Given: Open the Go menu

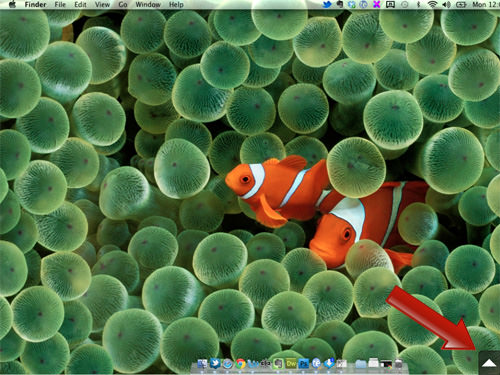Looking at the screenshot, I should point(123,5).
